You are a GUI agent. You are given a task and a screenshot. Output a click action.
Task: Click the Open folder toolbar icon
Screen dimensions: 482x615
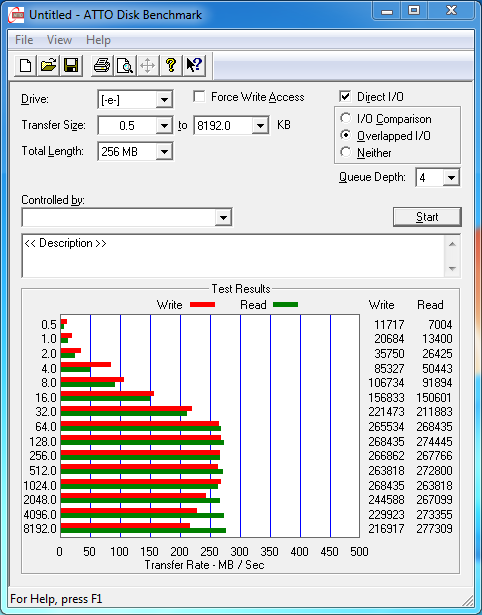pos(48,65)
